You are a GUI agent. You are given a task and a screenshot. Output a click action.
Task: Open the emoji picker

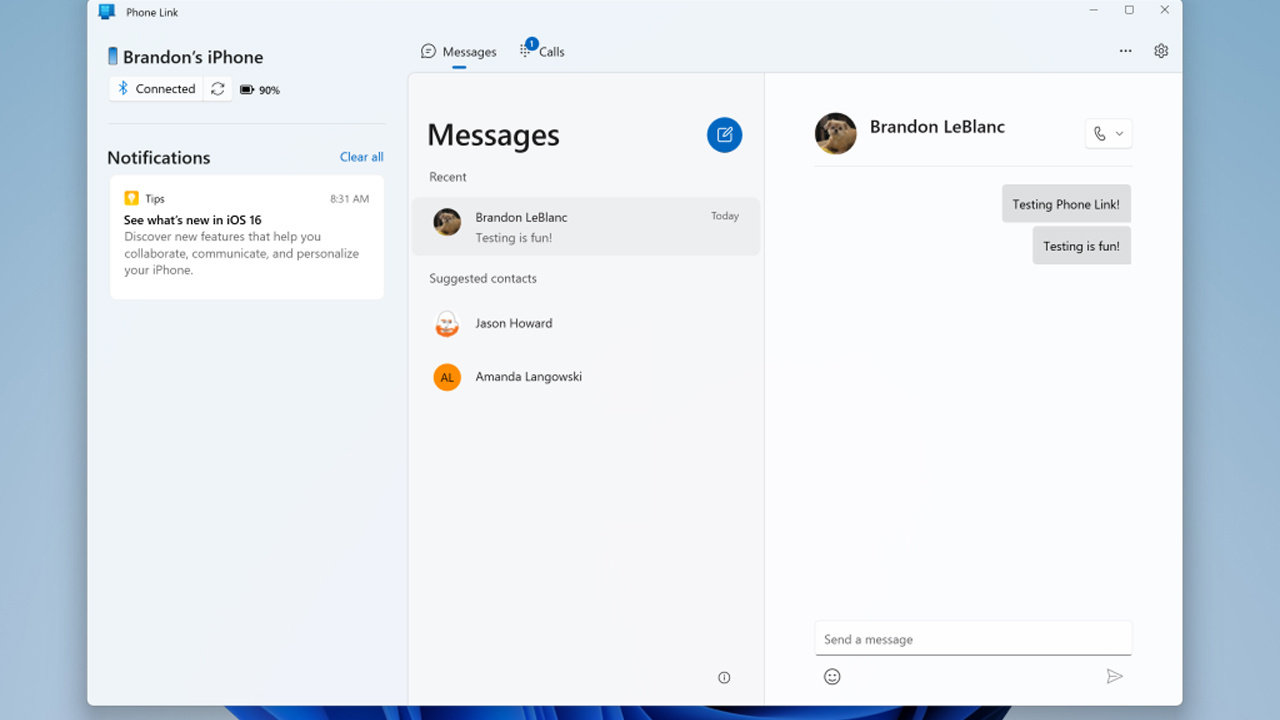click(832, 677)
